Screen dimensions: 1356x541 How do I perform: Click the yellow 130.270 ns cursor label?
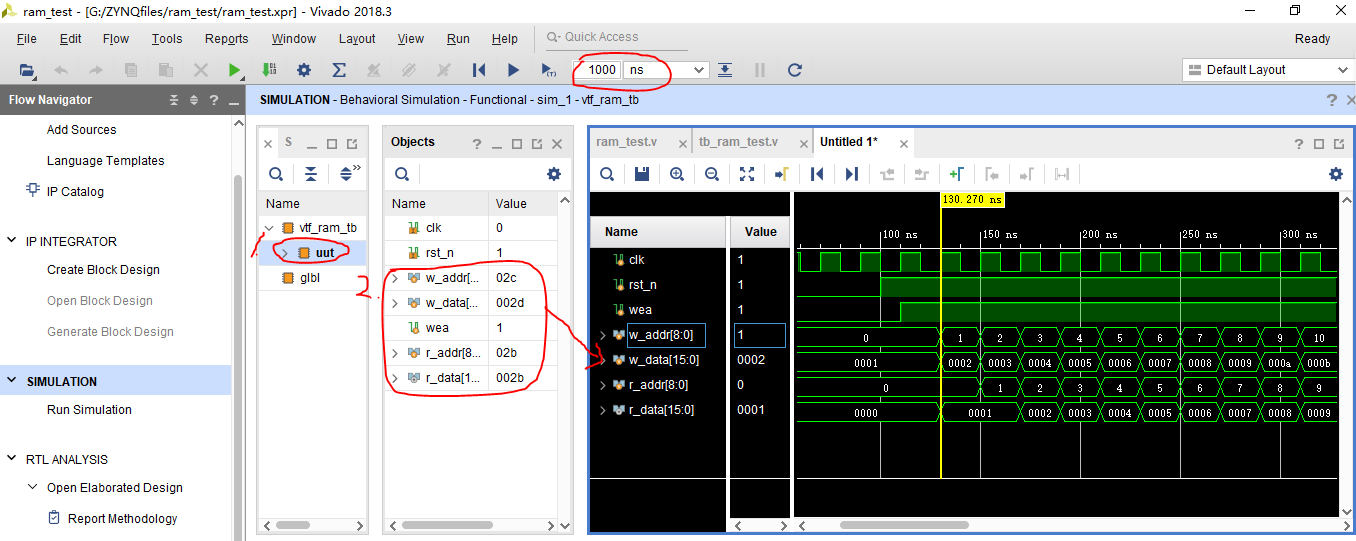point(973,200)
